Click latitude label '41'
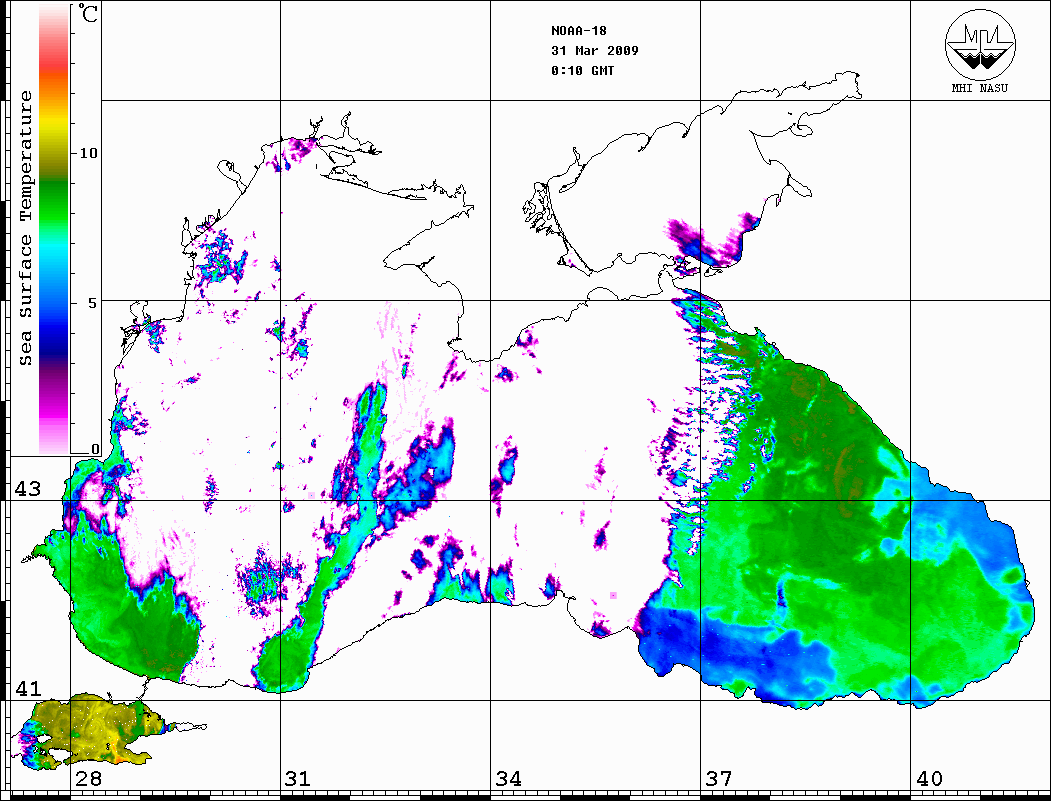This screenshot has height=801, width=1051. [28, 688]
